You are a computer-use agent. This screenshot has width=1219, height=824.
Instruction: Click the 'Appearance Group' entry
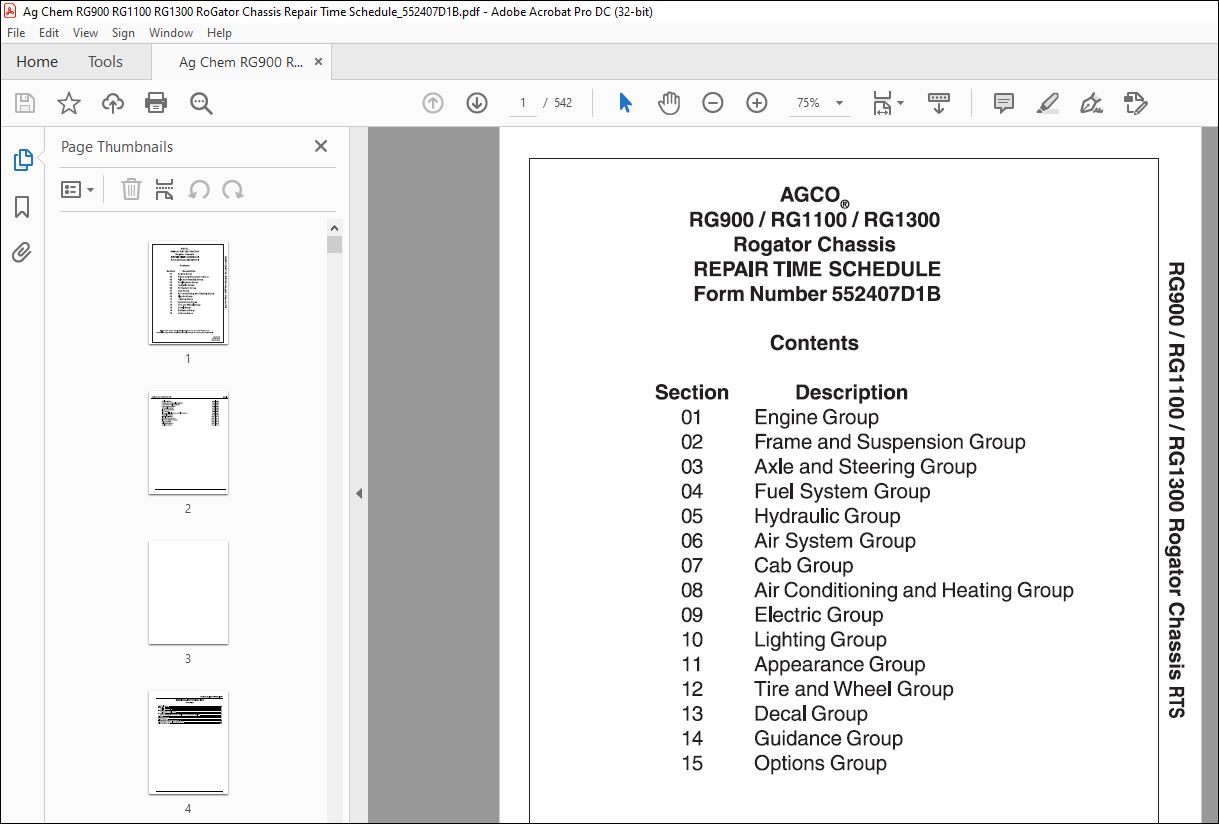pos(840,665)
